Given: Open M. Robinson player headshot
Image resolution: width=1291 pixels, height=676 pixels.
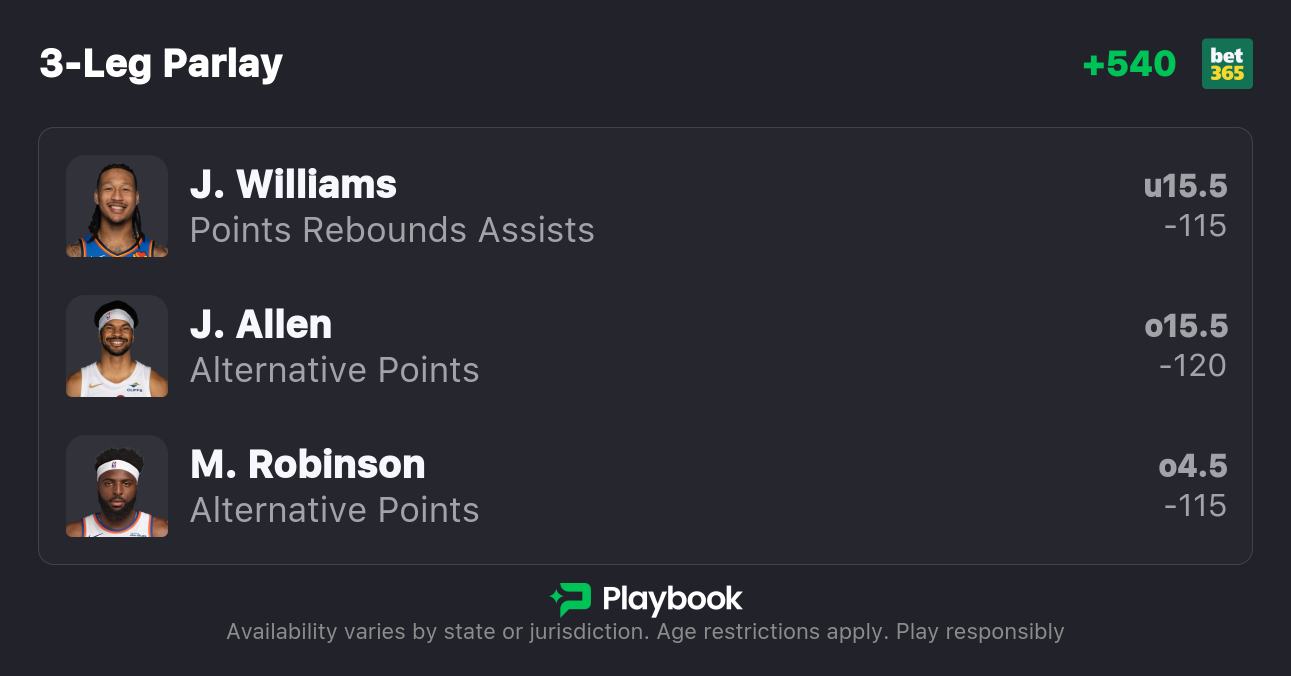Looking at the screenshot, I should (117, 486).
